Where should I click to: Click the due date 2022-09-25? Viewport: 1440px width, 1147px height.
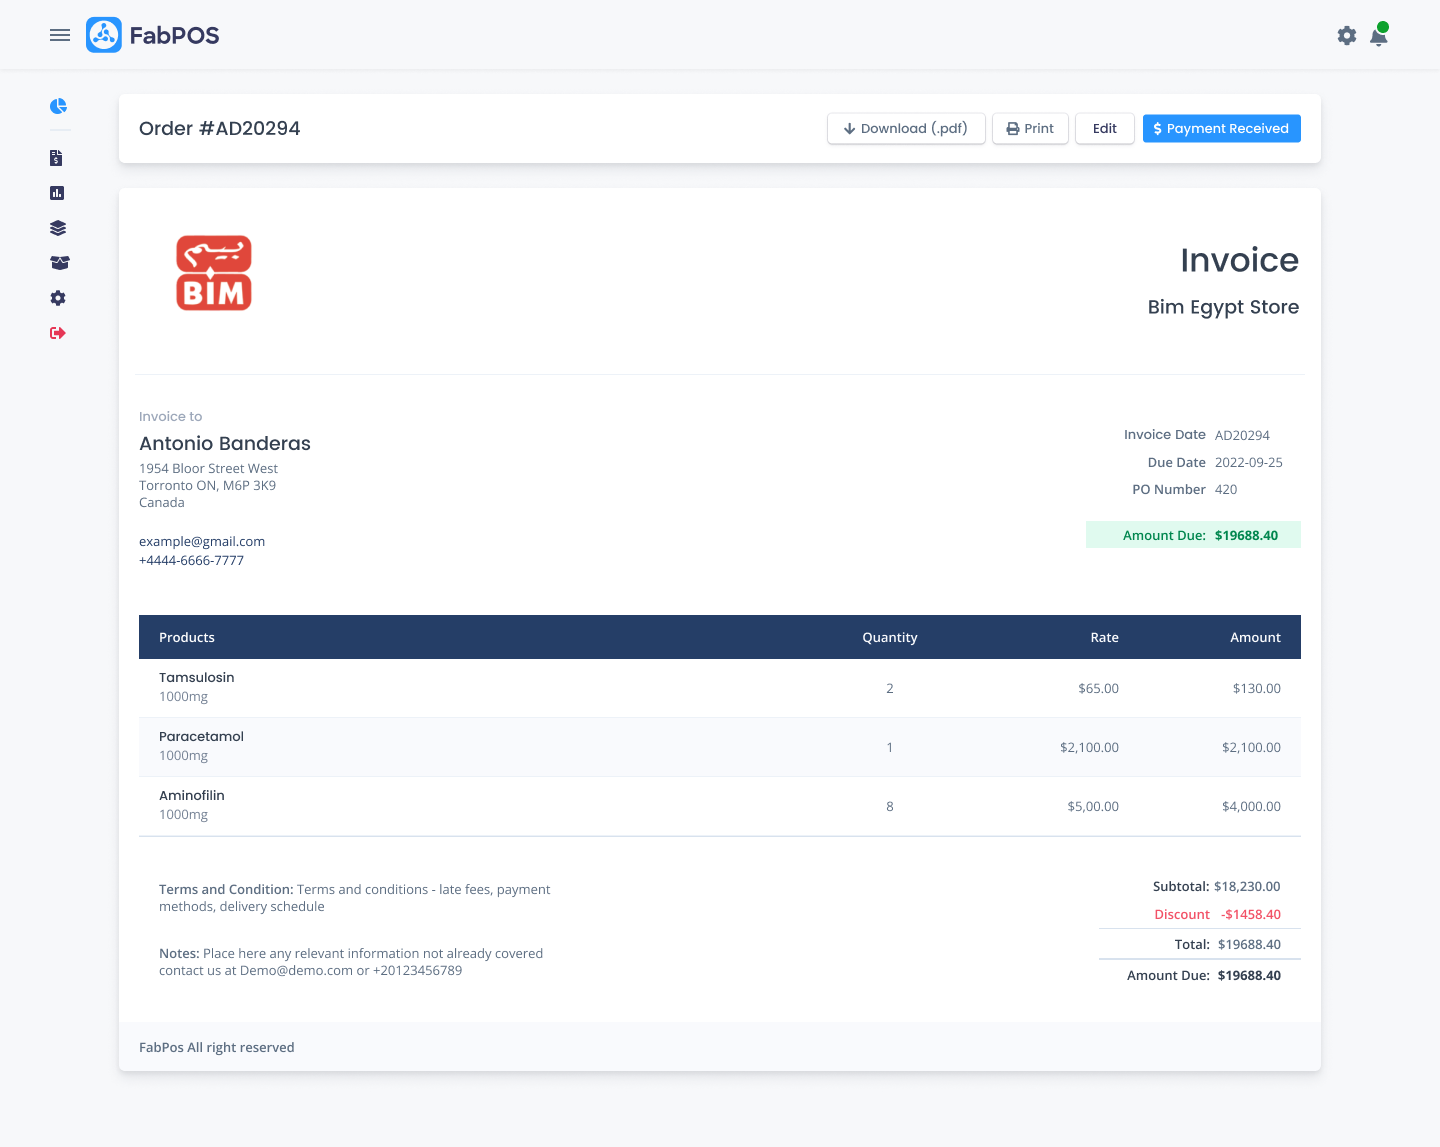[1249, 462]
